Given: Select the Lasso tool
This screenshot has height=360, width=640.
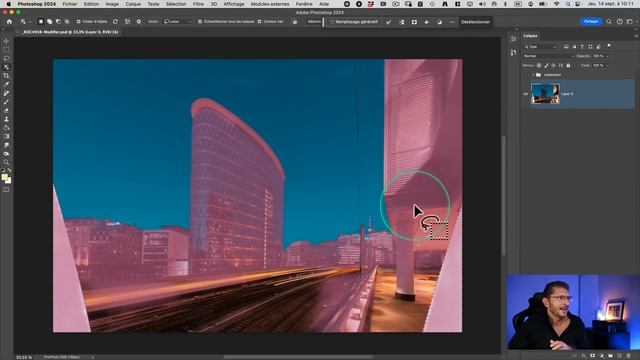Looking at the screenshot, I should tap(6, 58).
